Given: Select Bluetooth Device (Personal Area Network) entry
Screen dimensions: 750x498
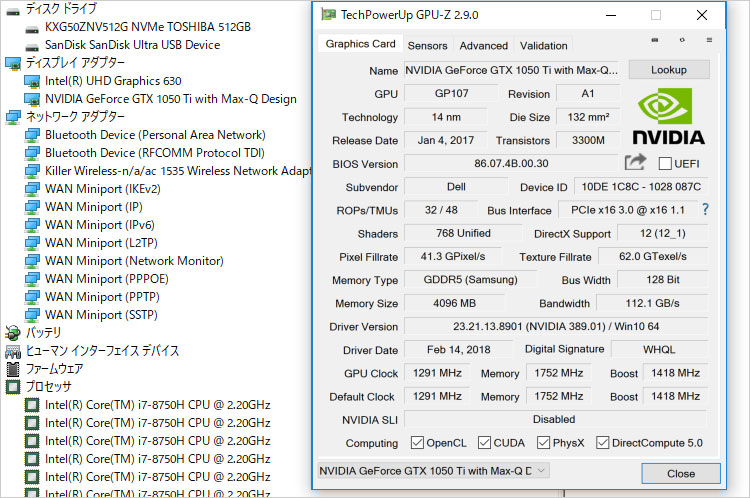Looking at the screenshot, I should (x=155, y=135).
